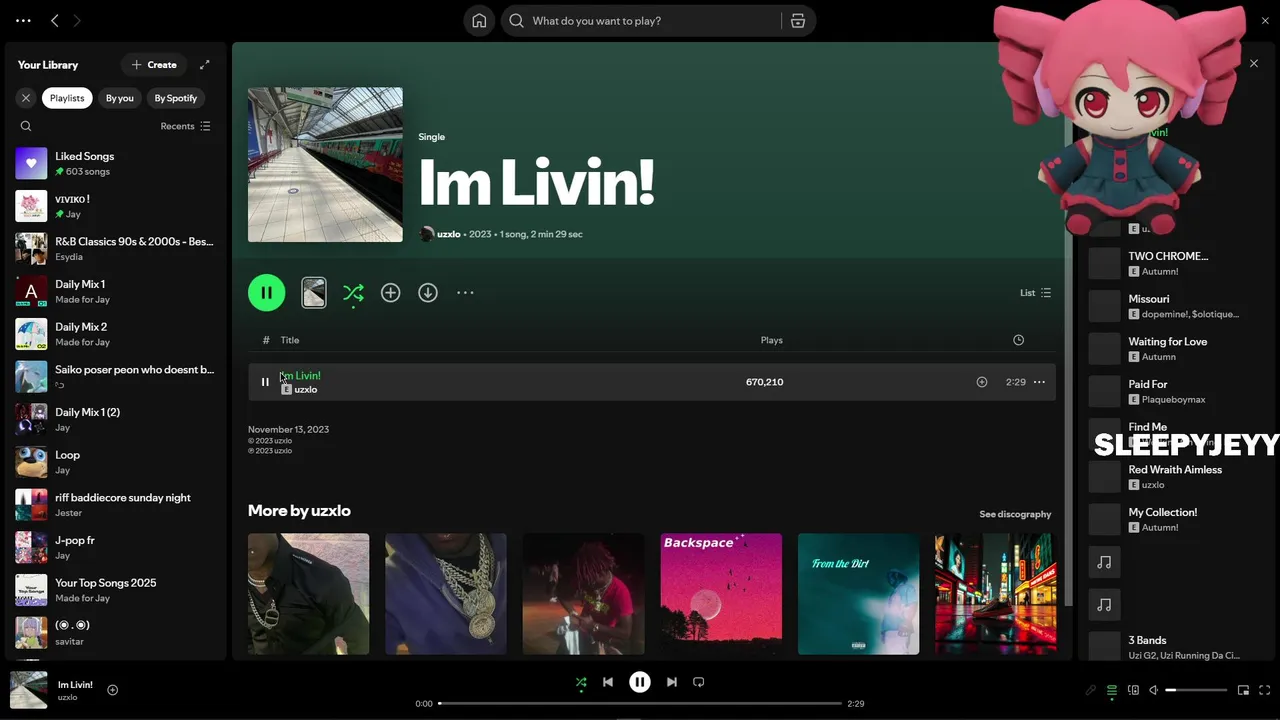Open artist uzxlo link under title
The height and width of the screenshot is (720, 1280).
point(449,234)
